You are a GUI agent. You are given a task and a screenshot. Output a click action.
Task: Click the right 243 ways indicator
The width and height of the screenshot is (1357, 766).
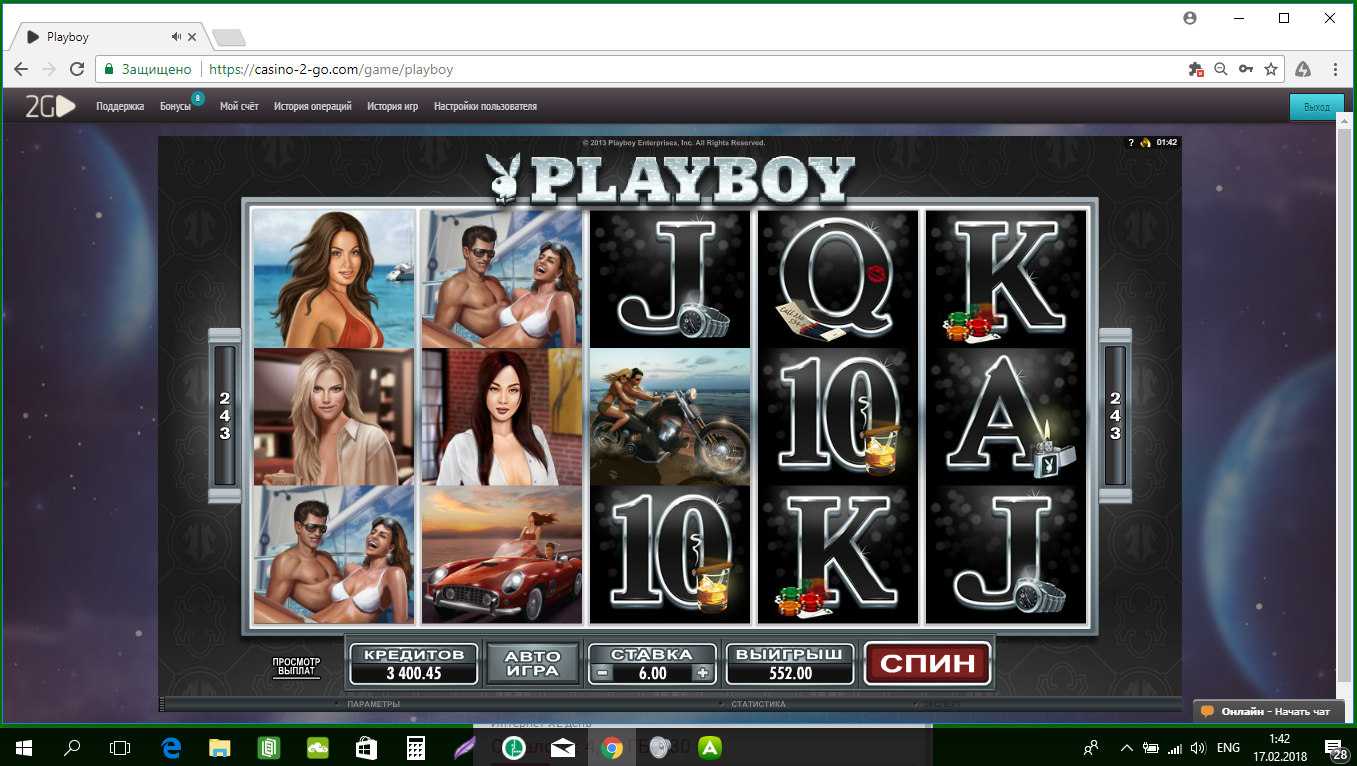click(x=1115, y=416)
